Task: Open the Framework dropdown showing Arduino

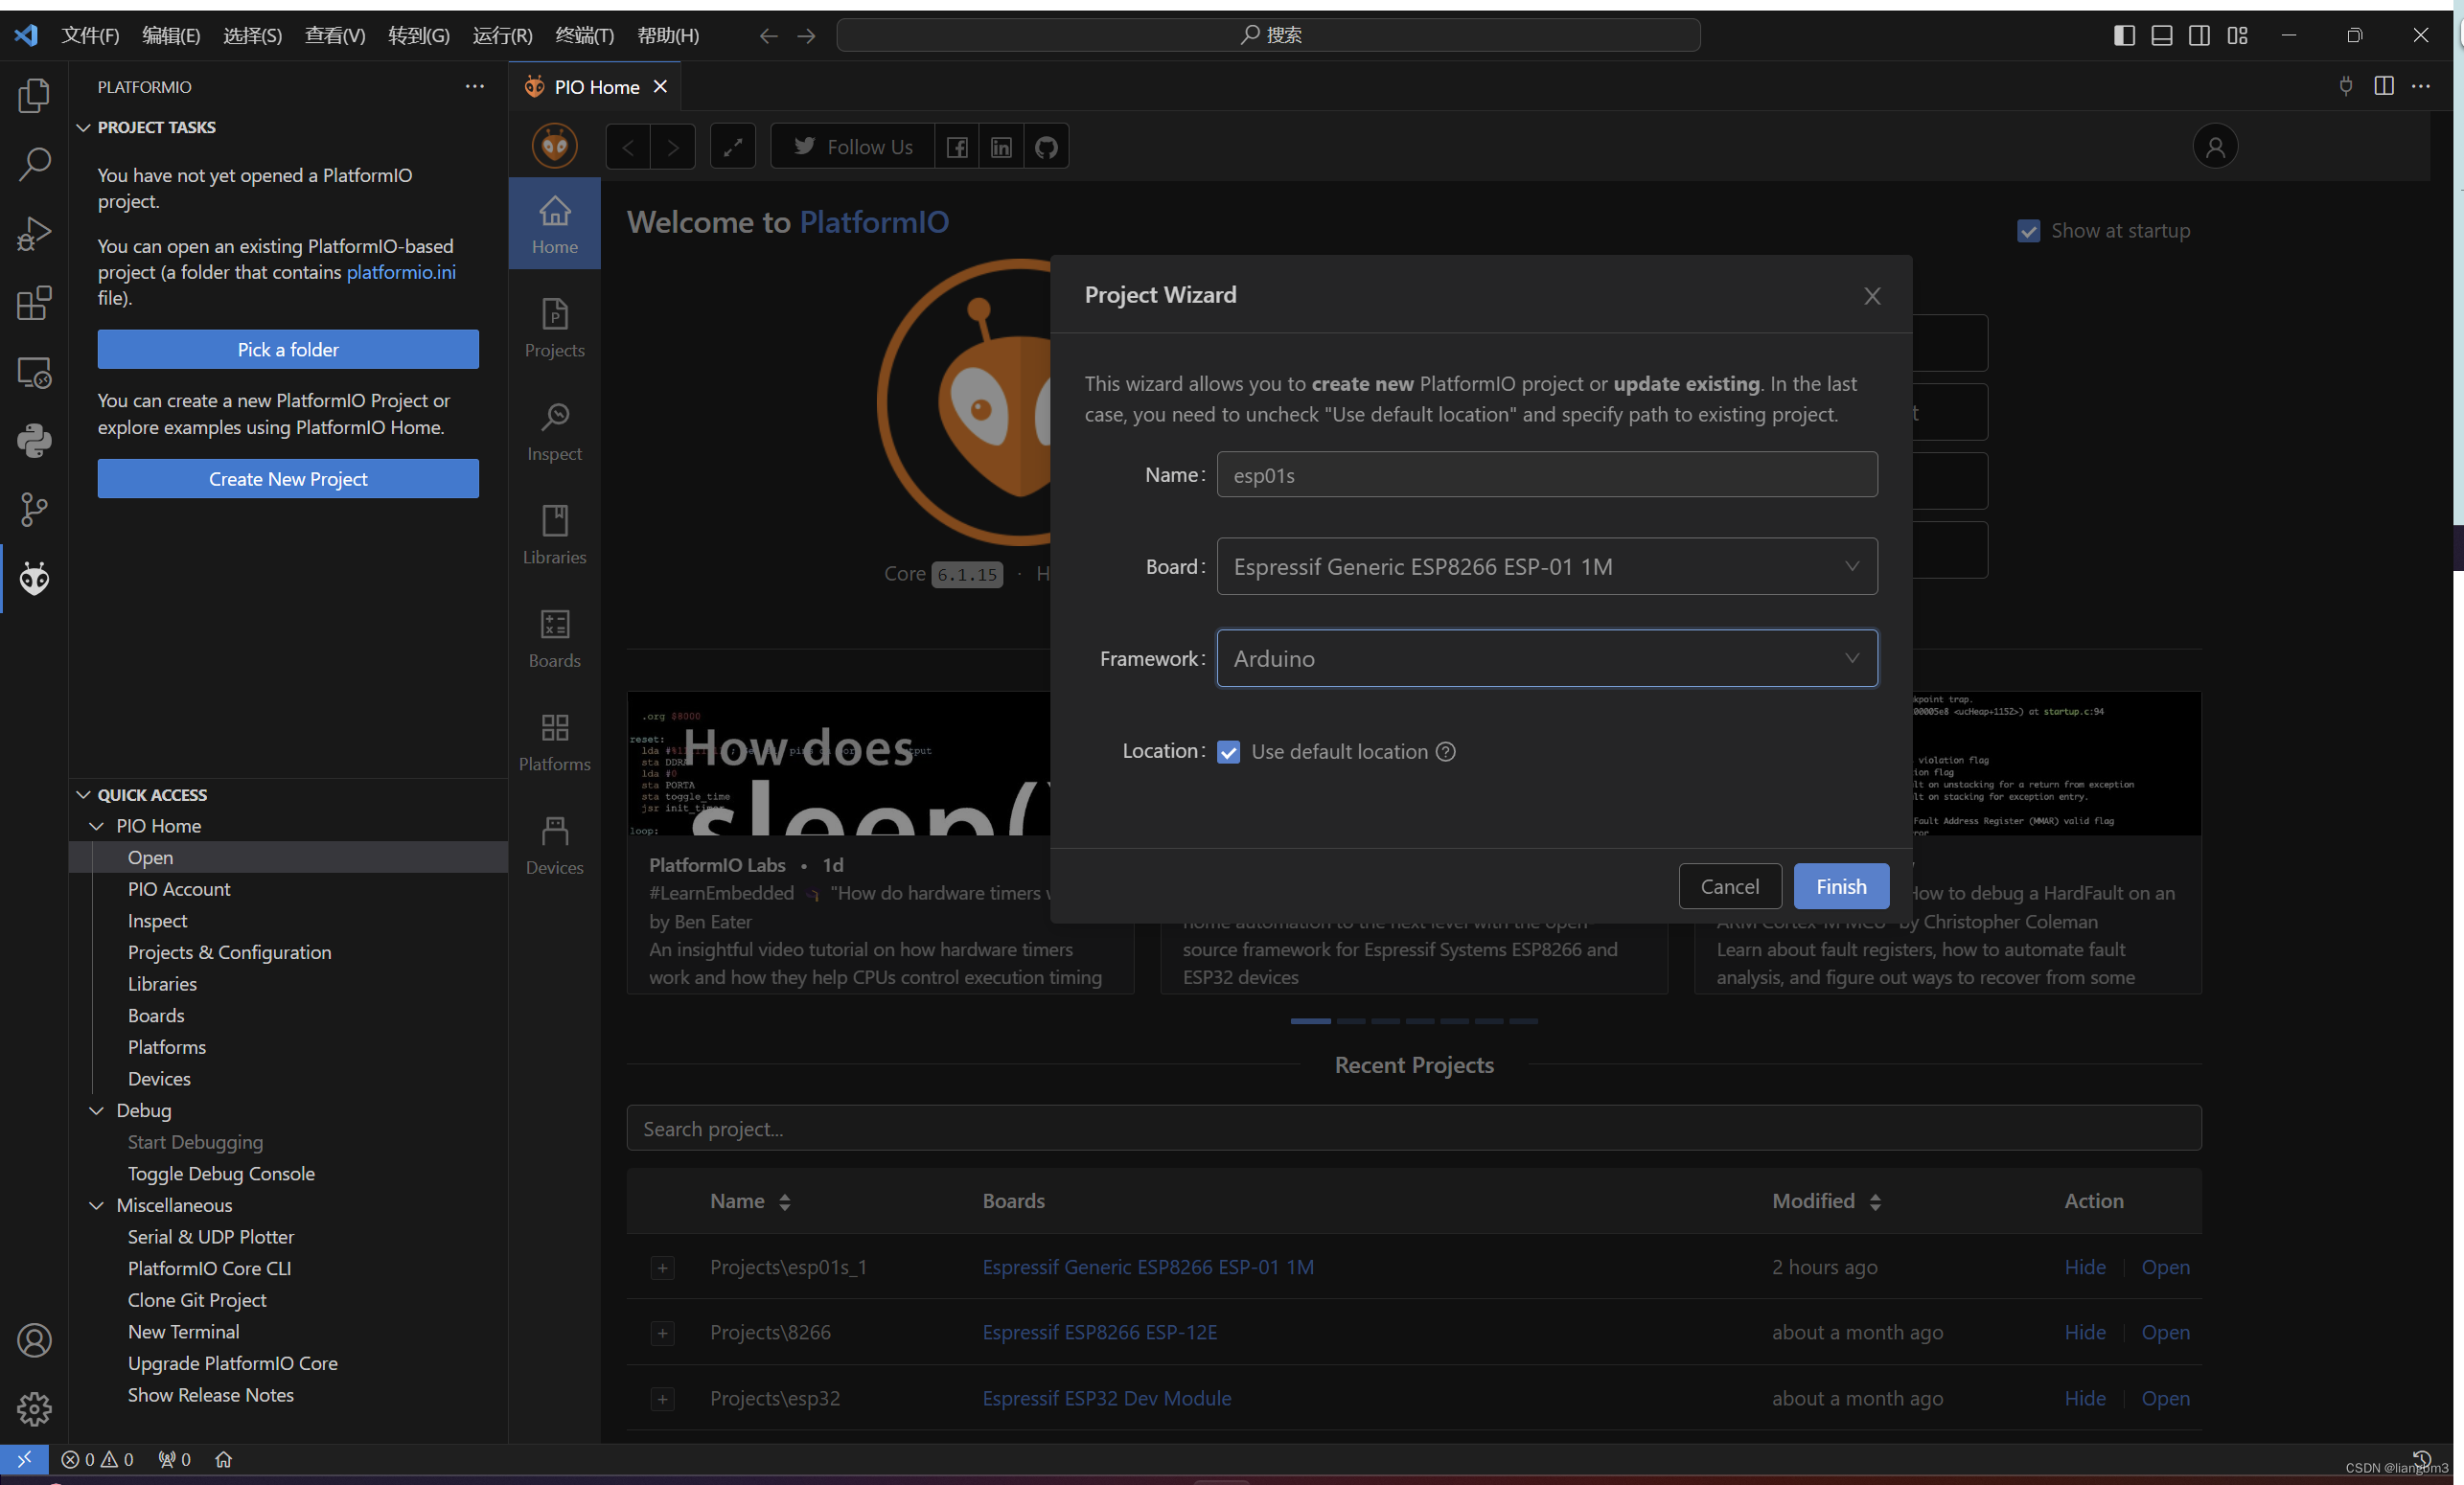Action: pyautogui.click(x=1546, y=658)
